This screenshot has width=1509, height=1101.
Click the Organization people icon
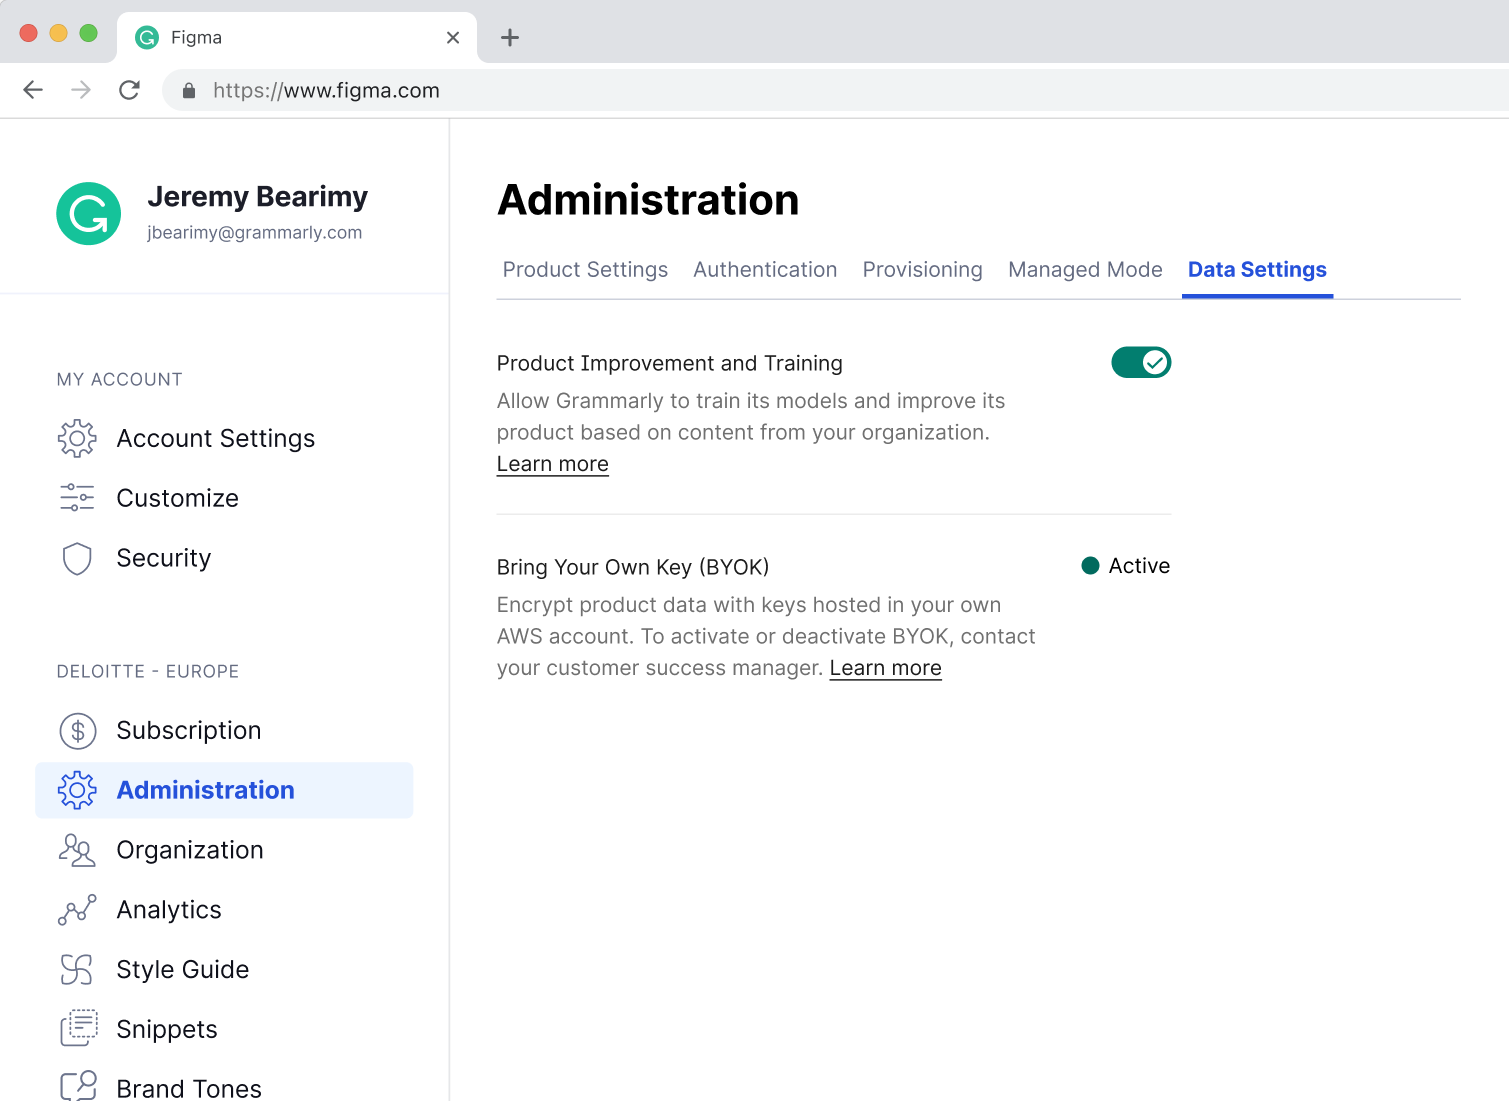click(77, 850)
